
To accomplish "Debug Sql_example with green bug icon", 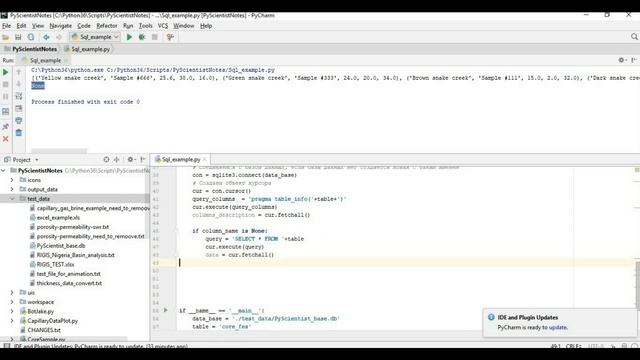I will click(x=142, y=37).
